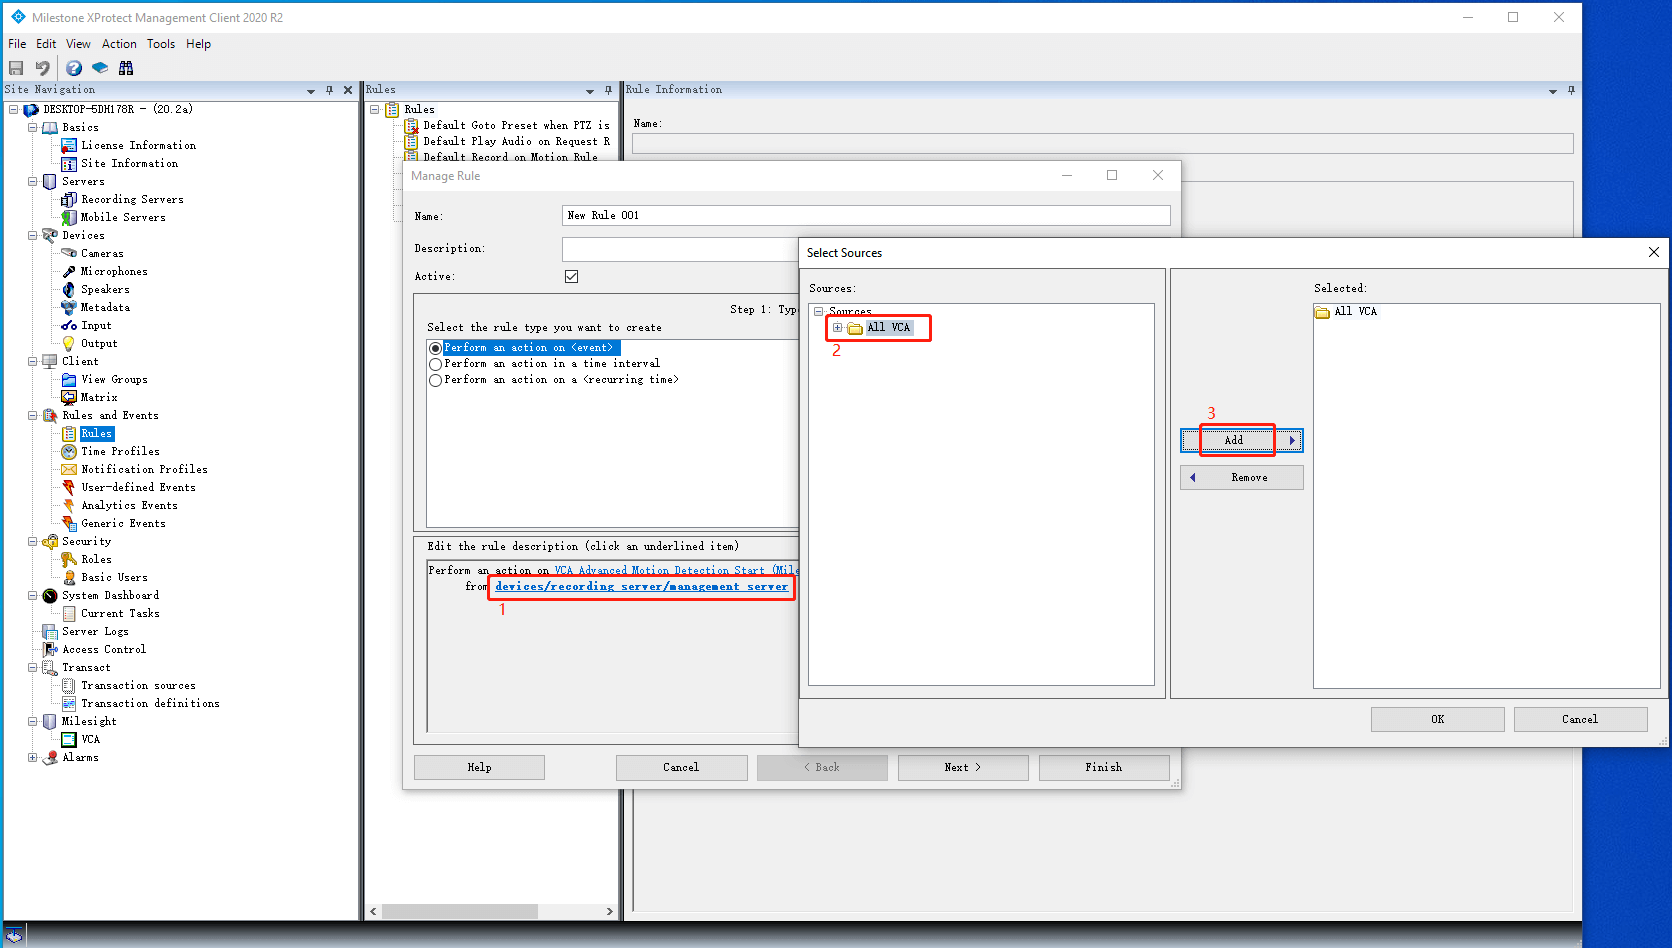Pin the Rules panel

click(608, 90)
